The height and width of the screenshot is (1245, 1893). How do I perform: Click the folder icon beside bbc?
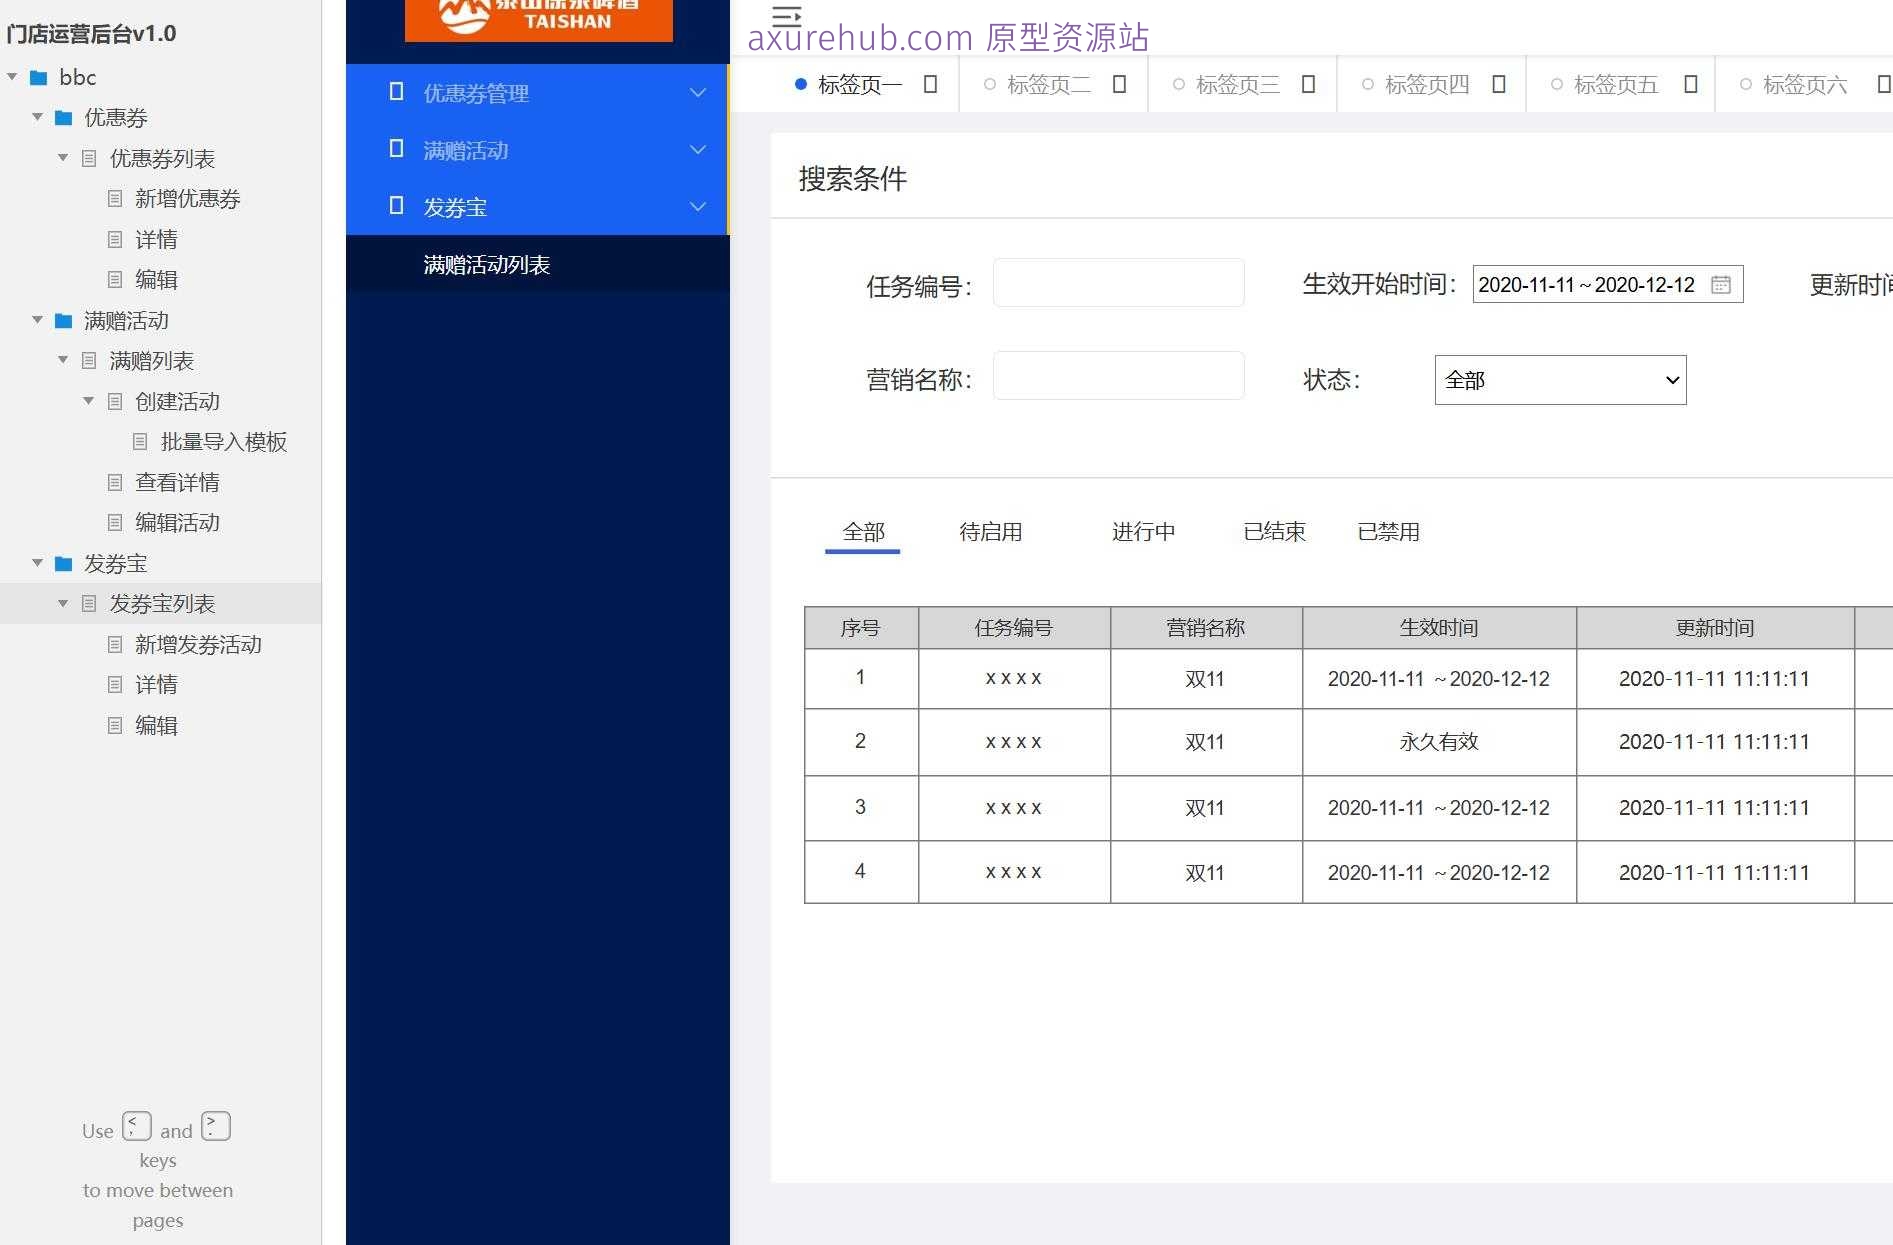[x=37, y=77]
